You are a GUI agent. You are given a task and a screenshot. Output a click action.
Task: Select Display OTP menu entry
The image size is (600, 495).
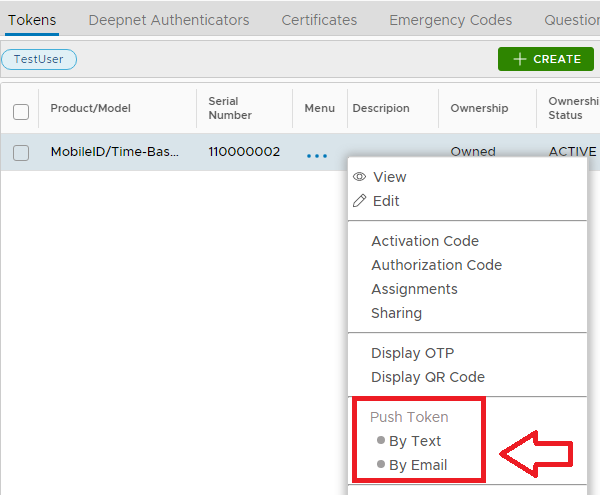[412, 353]
